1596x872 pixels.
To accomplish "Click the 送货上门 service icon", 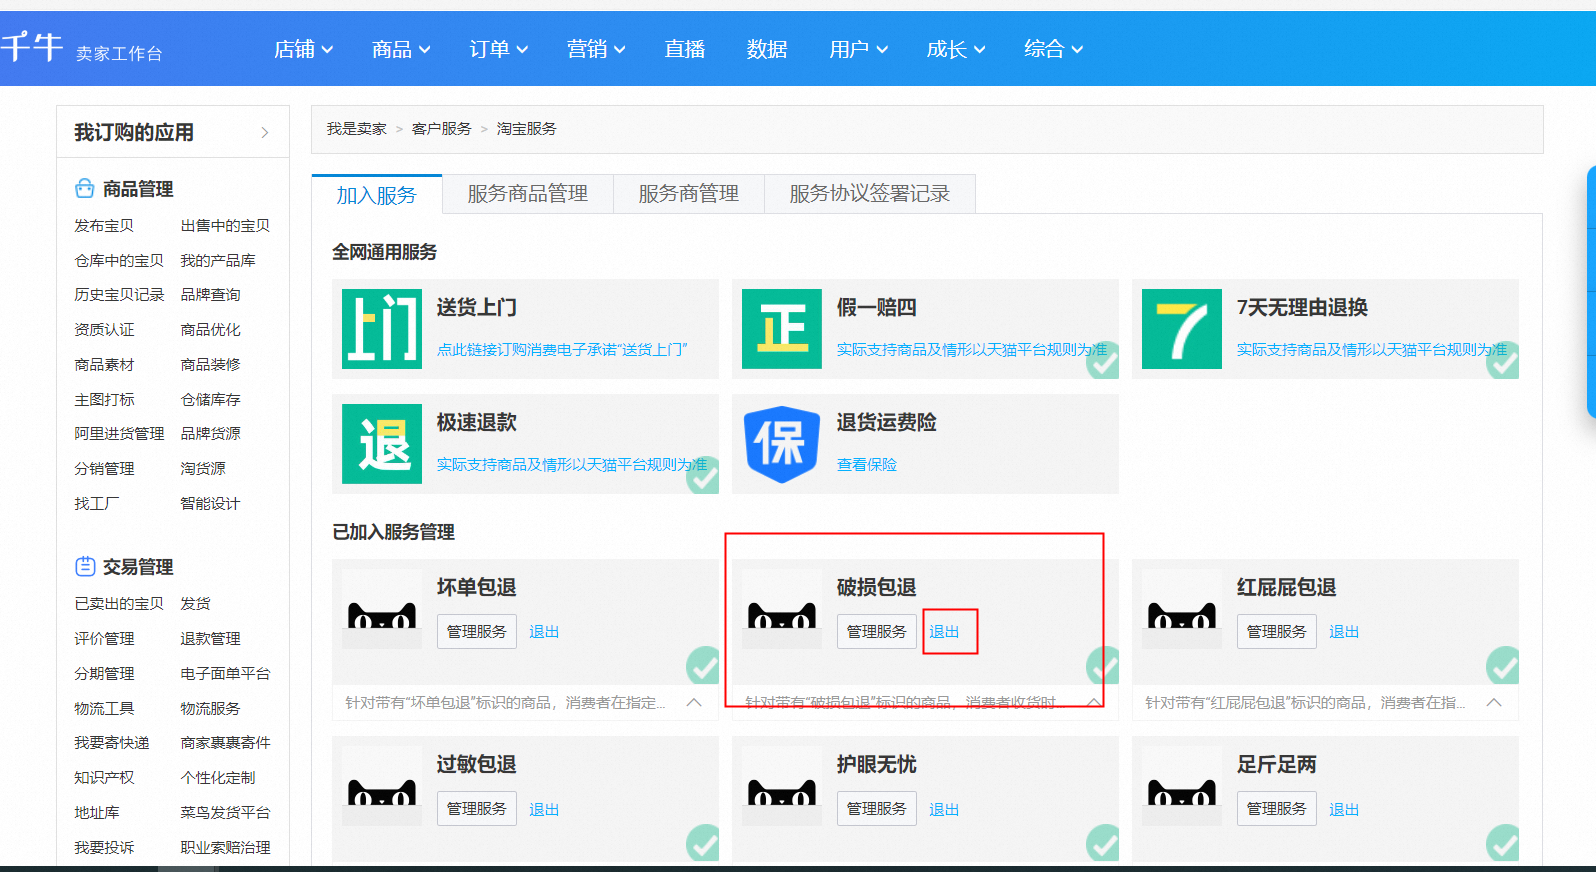I will (x=382, y=329).
